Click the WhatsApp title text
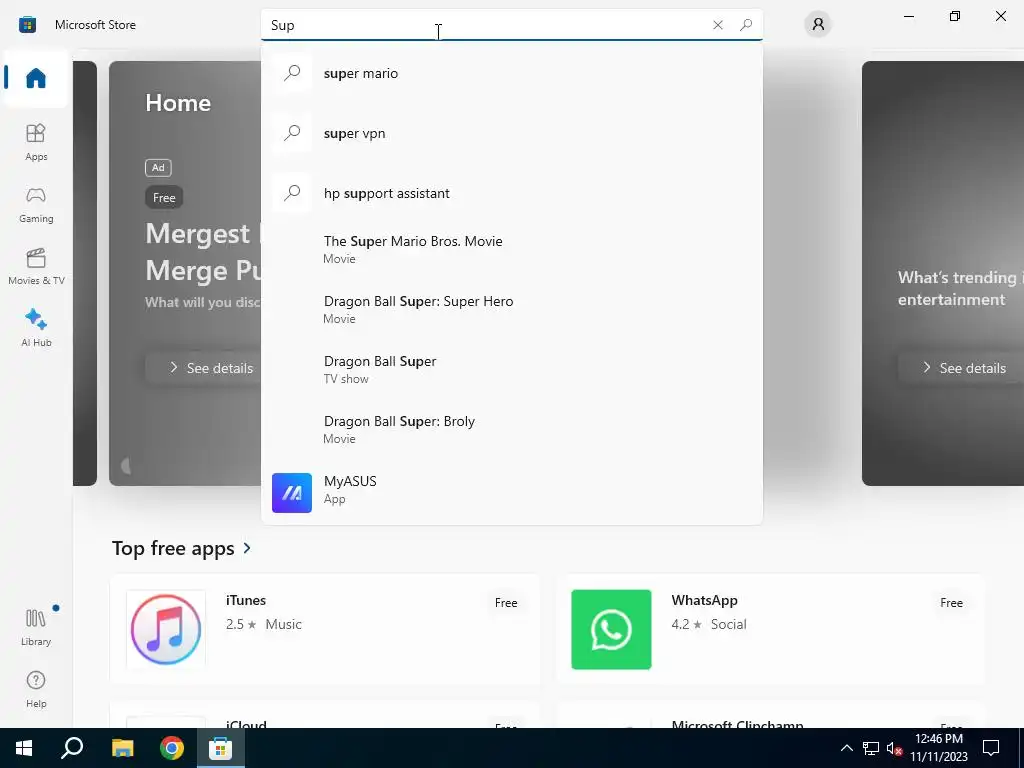 coord(704,600)
